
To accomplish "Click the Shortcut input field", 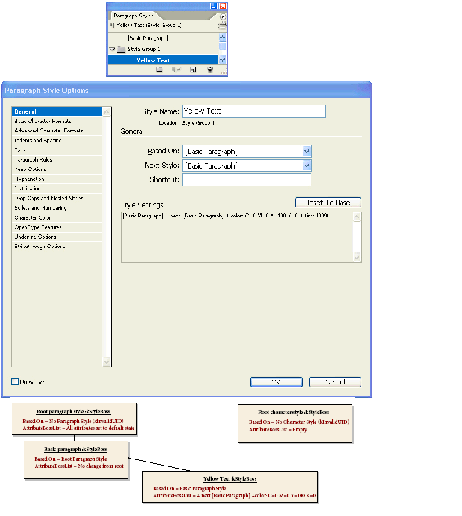I will (x=247, y=180).
